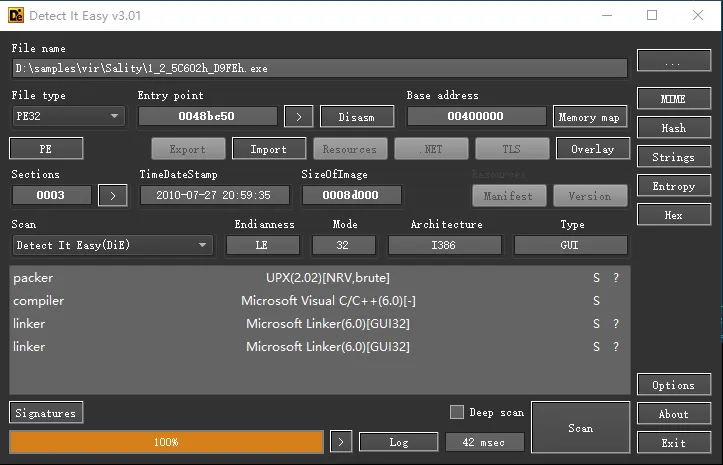723x465 pixels.
Task: Click the ? on first linker row
Action: point(616,324)
